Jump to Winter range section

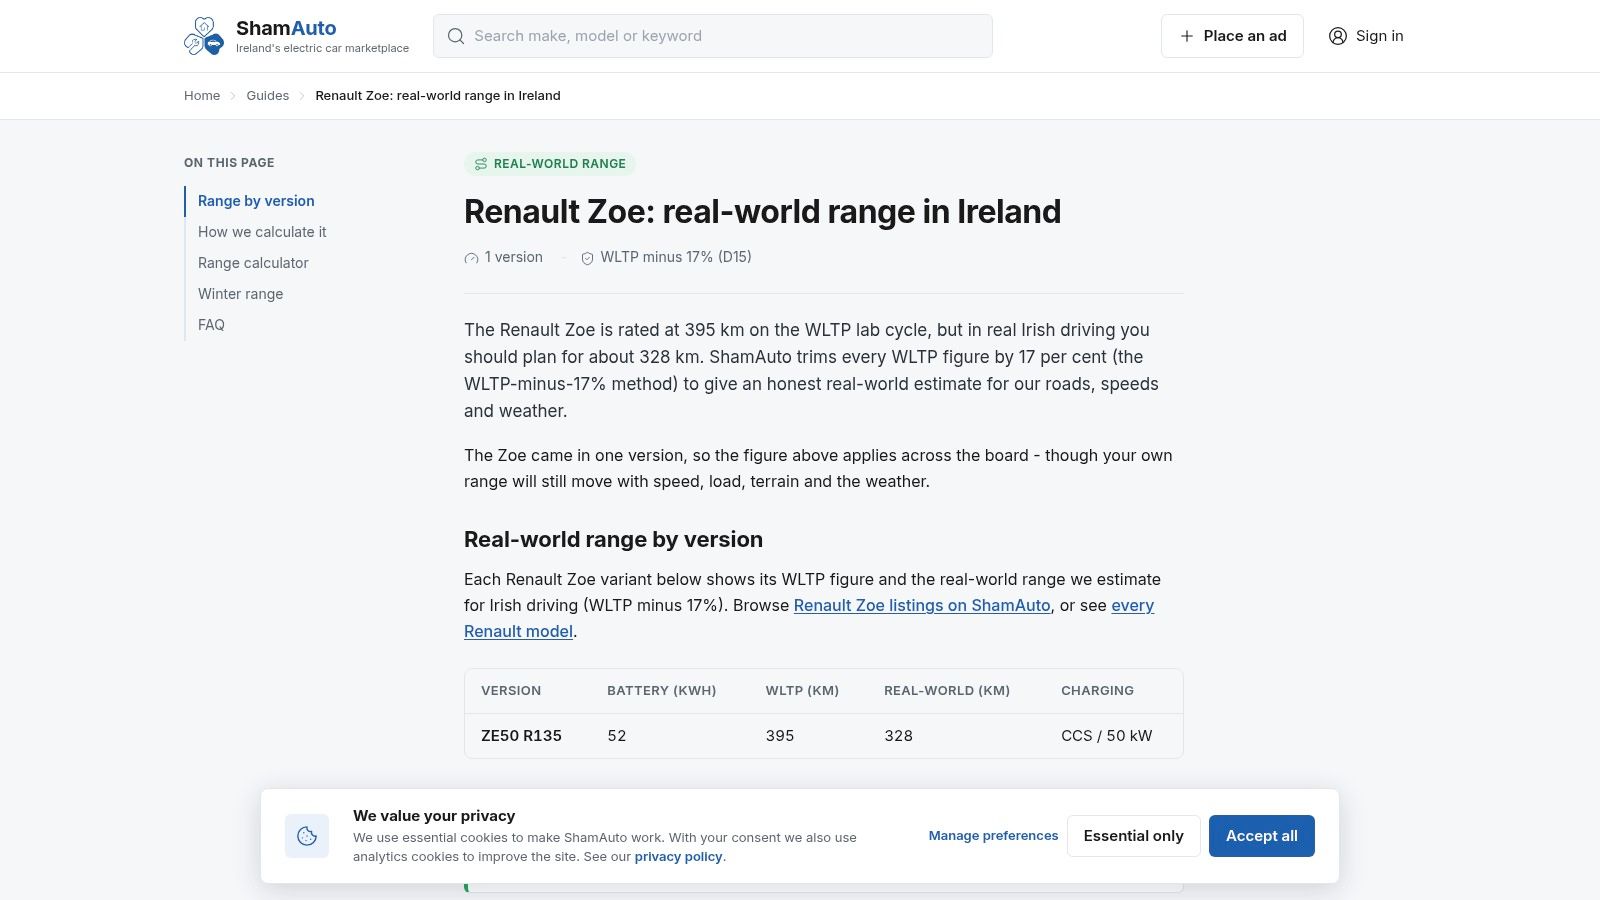(240, 294)
